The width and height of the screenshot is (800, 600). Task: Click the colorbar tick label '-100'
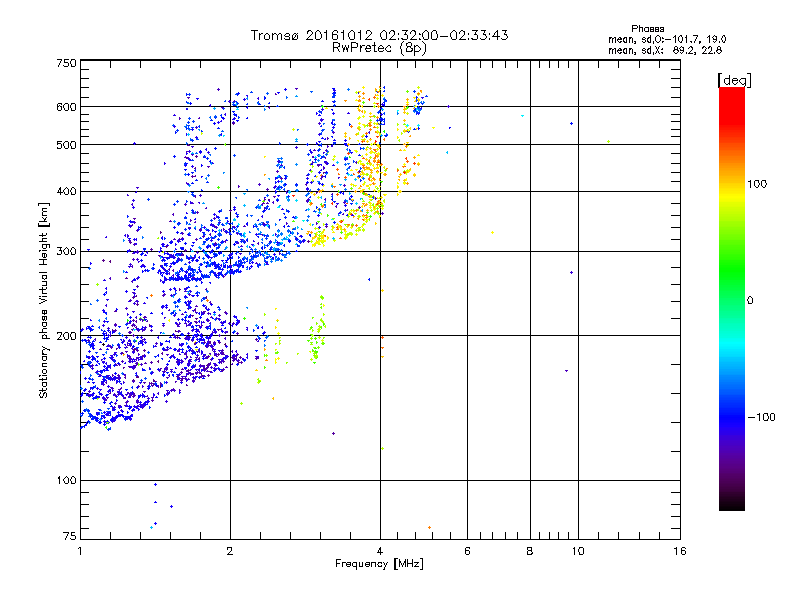click(761, 417)
